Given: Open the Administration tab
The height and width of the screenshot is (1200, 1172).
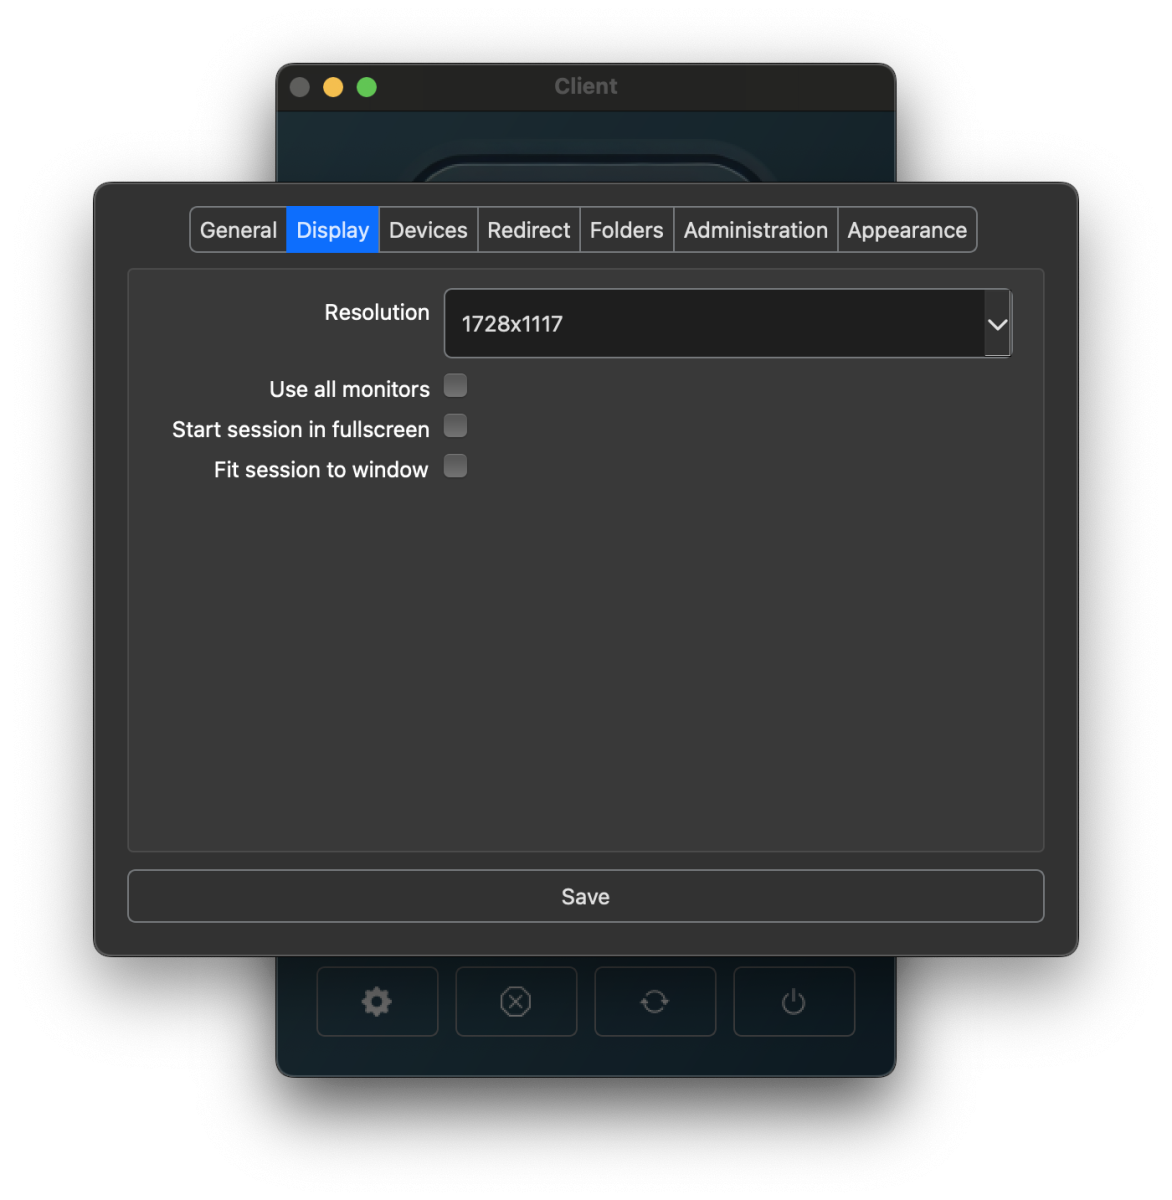Looking at the screenshot, I should click(756, 230).
